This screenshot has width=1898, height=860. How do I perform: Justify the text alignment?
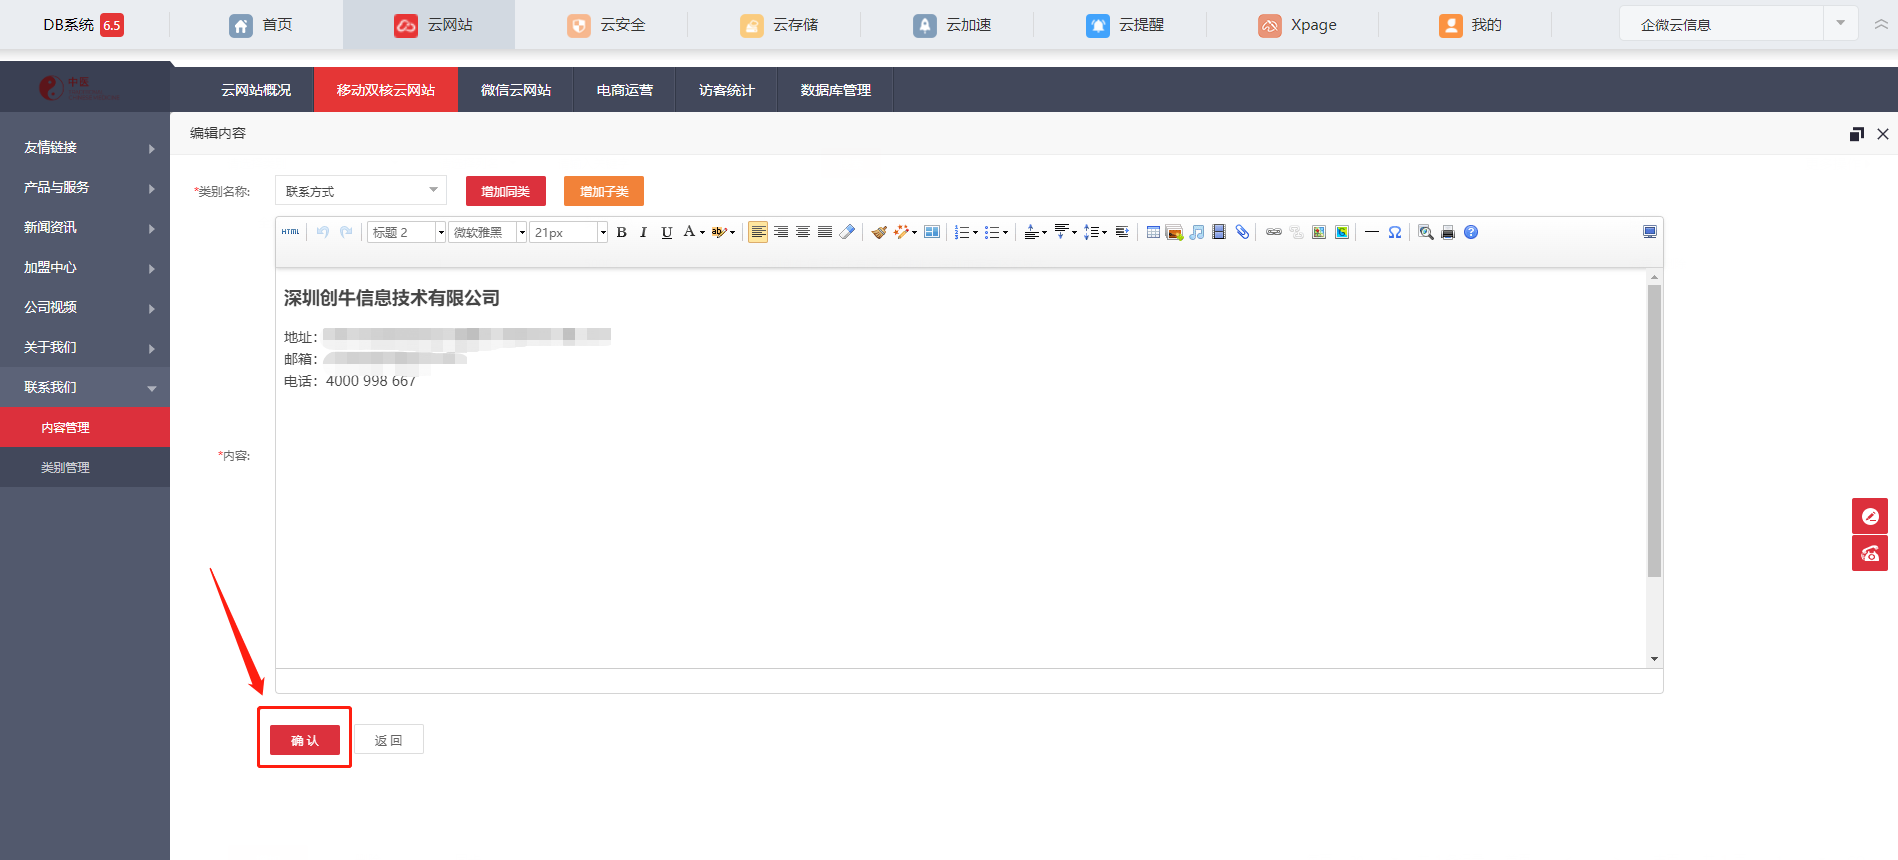tap(825, 232)
